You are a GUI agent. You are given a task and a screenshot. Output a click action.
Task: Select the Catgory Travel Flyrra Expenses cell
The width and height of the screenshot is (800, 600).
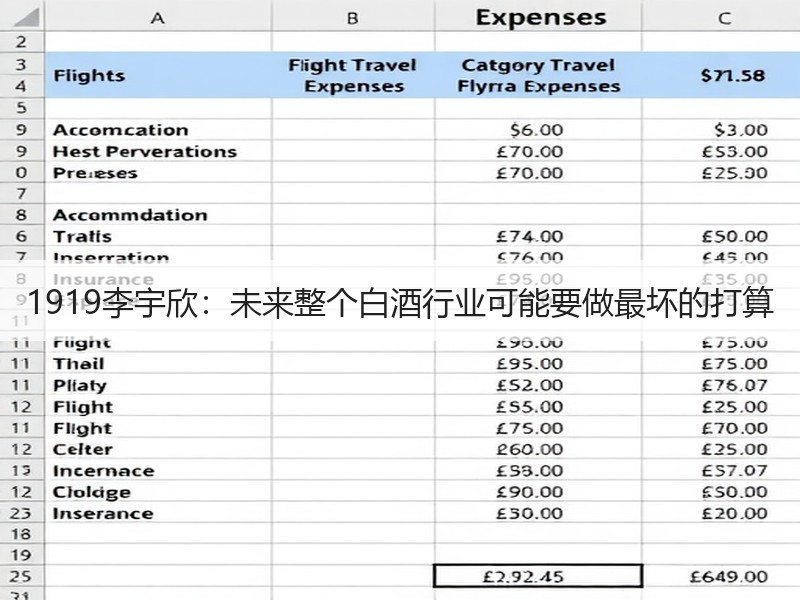538,76
